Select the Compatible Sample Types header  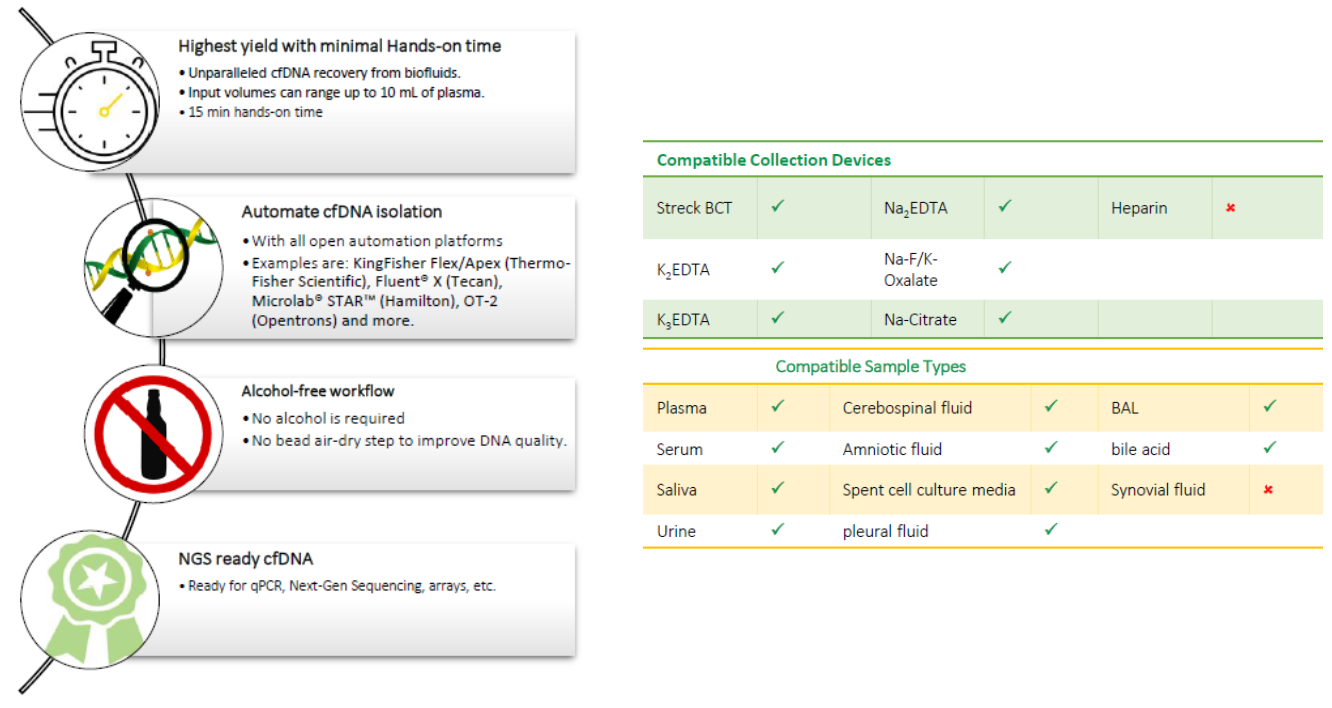pyautogui.click(x=870, y=367)
